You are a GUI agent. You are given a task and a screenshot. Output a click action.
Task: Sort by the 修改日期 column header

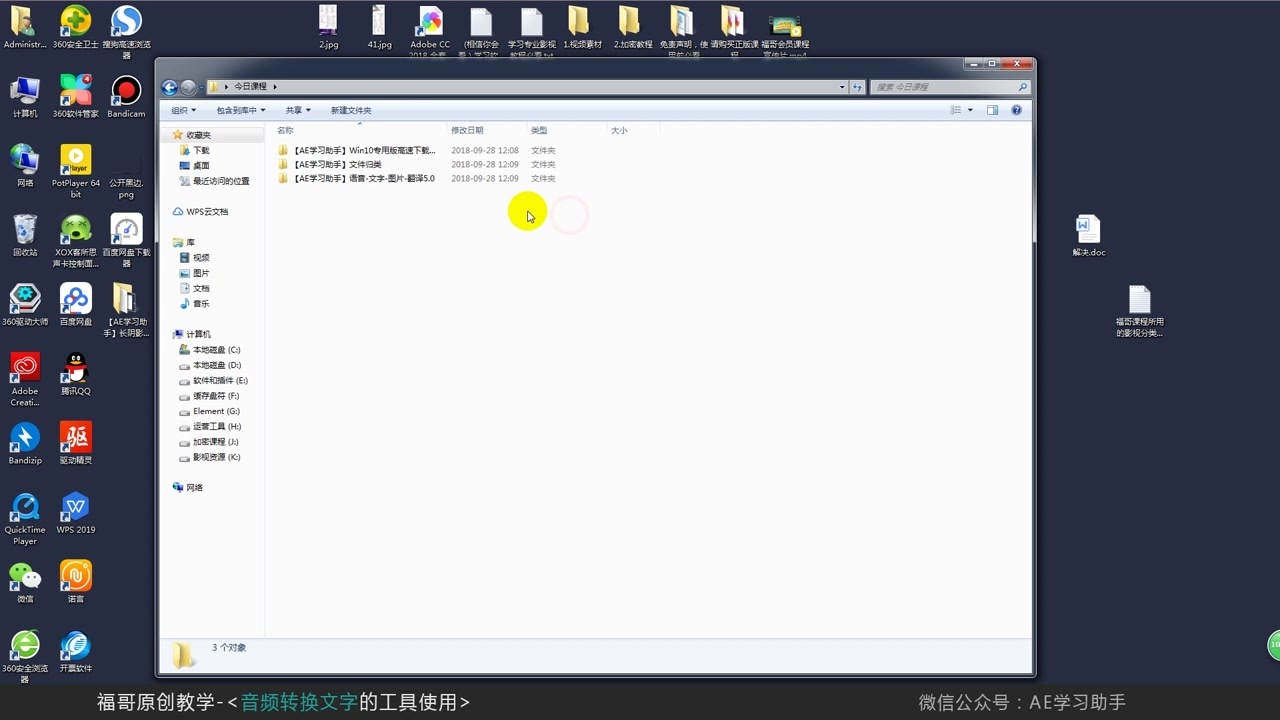(x=486, y=130)
